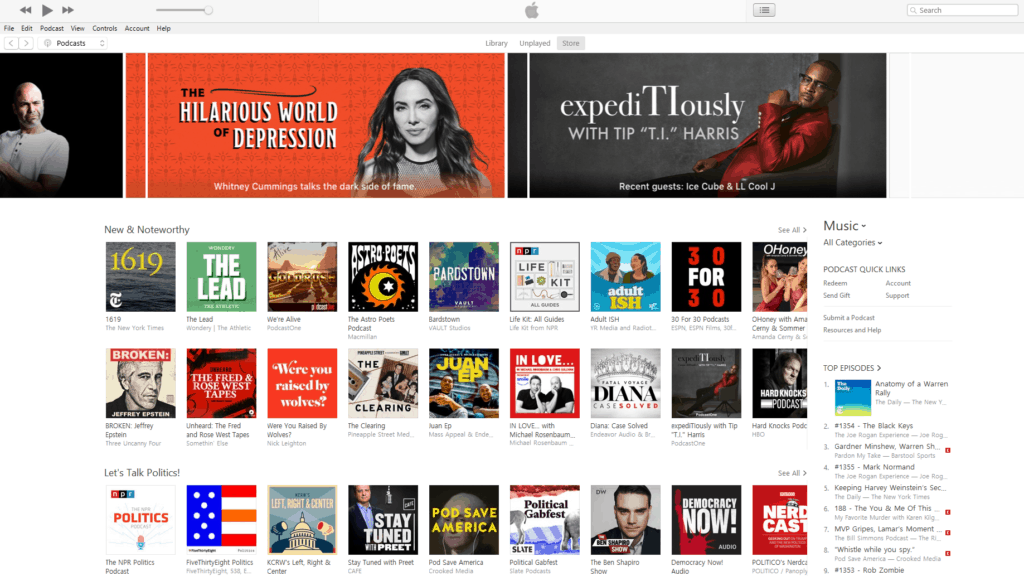This screenshot has height=576, width=1024.
Task: Expand the Music store dropdown
Action: (x=844, y=226)
